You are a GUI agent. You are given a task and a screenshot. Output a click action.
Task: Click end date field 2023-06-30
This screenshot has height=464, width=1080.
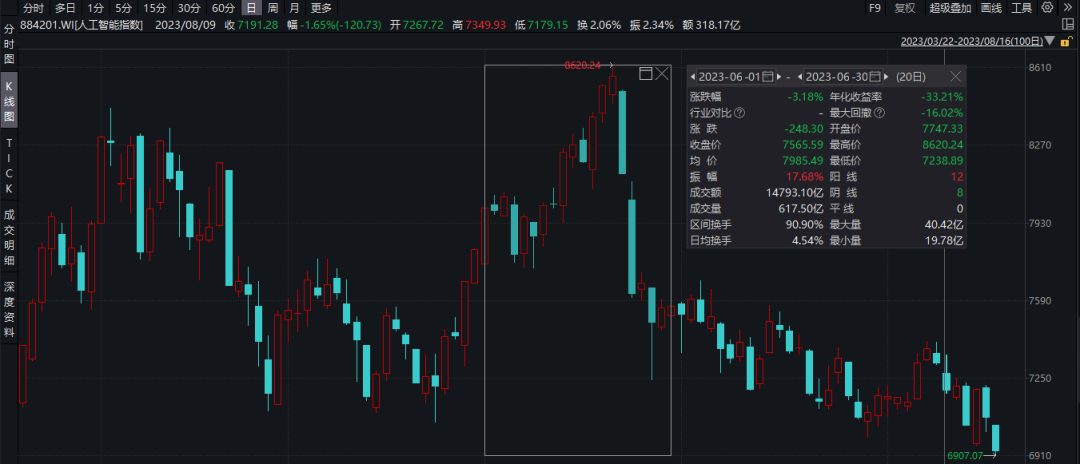click(835, 76)
